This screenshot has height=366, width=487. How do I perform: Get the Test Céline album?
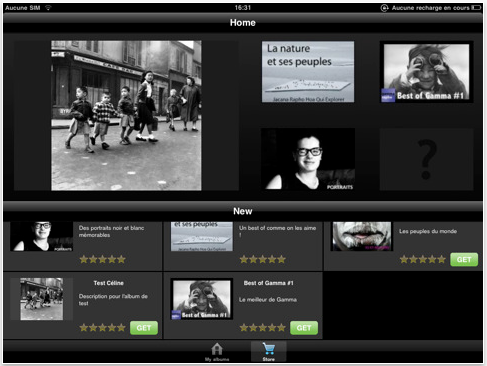coord(144,328)
